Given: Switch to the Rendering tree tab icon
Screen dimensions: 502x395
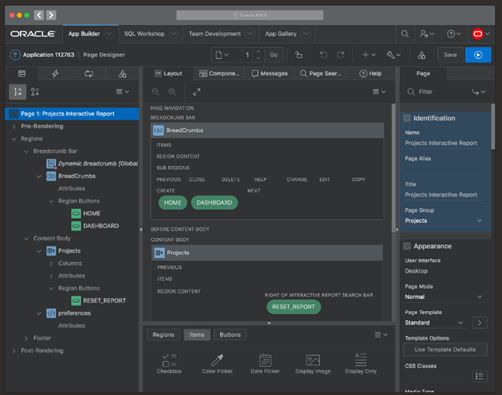Looking at the screenshot, I should (22, 74).
